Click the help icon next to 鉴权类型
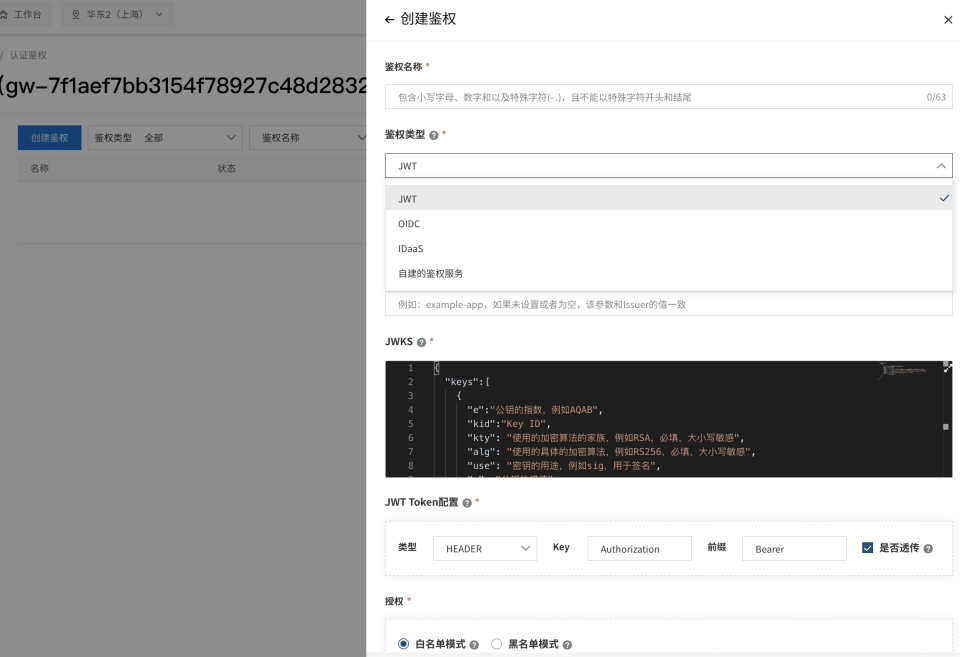The width and height of the screenshot is (960, 657). click(x=434, y=134)
